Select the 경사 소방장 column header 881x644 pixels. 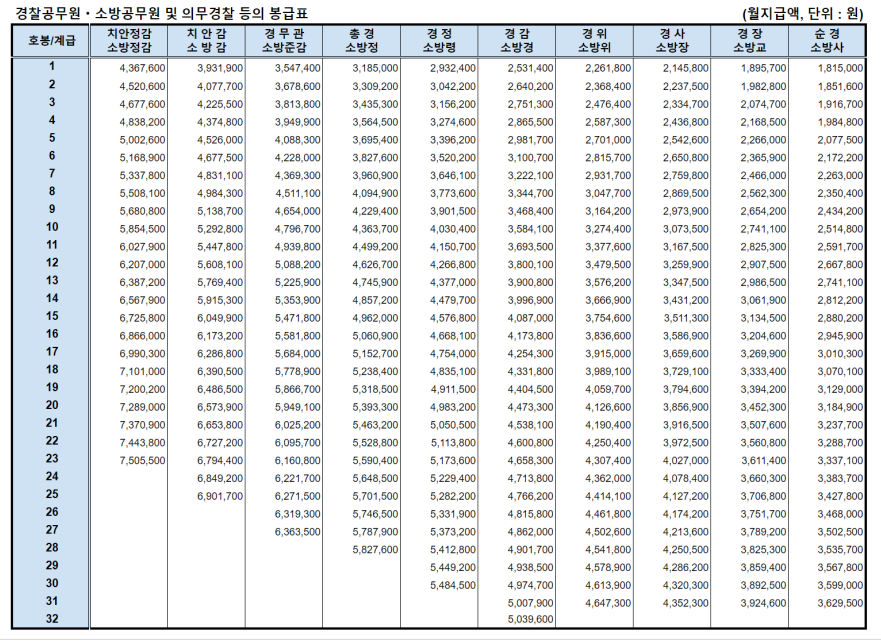(672, 41)
